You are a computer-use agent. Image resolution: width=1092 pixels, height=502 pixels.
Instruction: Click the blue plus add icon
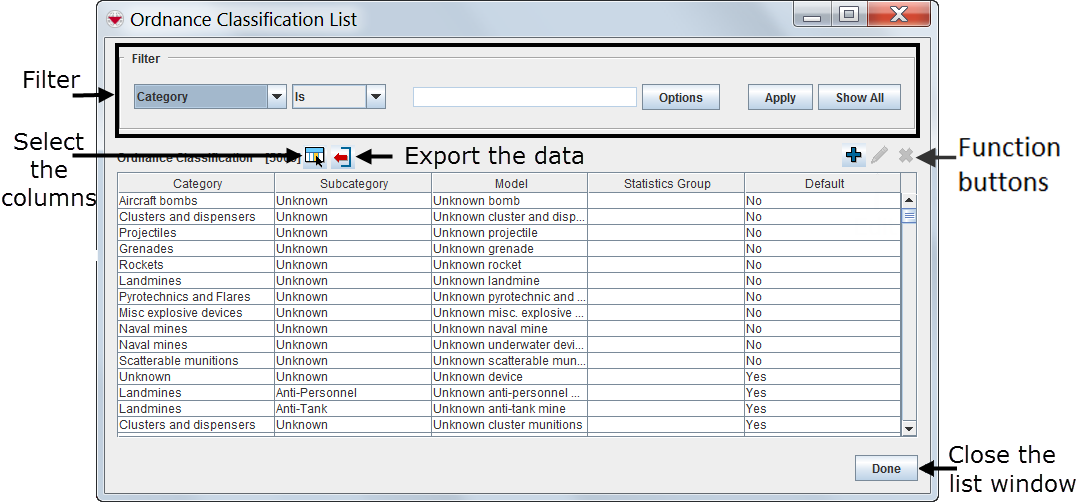click(x=853, y=155)
